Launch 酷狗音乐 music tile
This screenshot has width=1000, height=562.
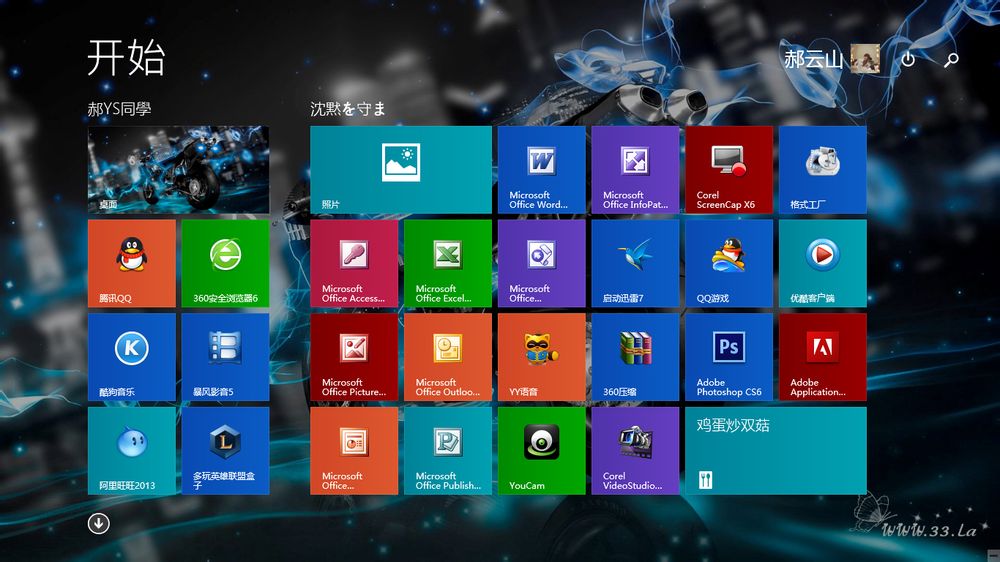[x=131, y=357]
